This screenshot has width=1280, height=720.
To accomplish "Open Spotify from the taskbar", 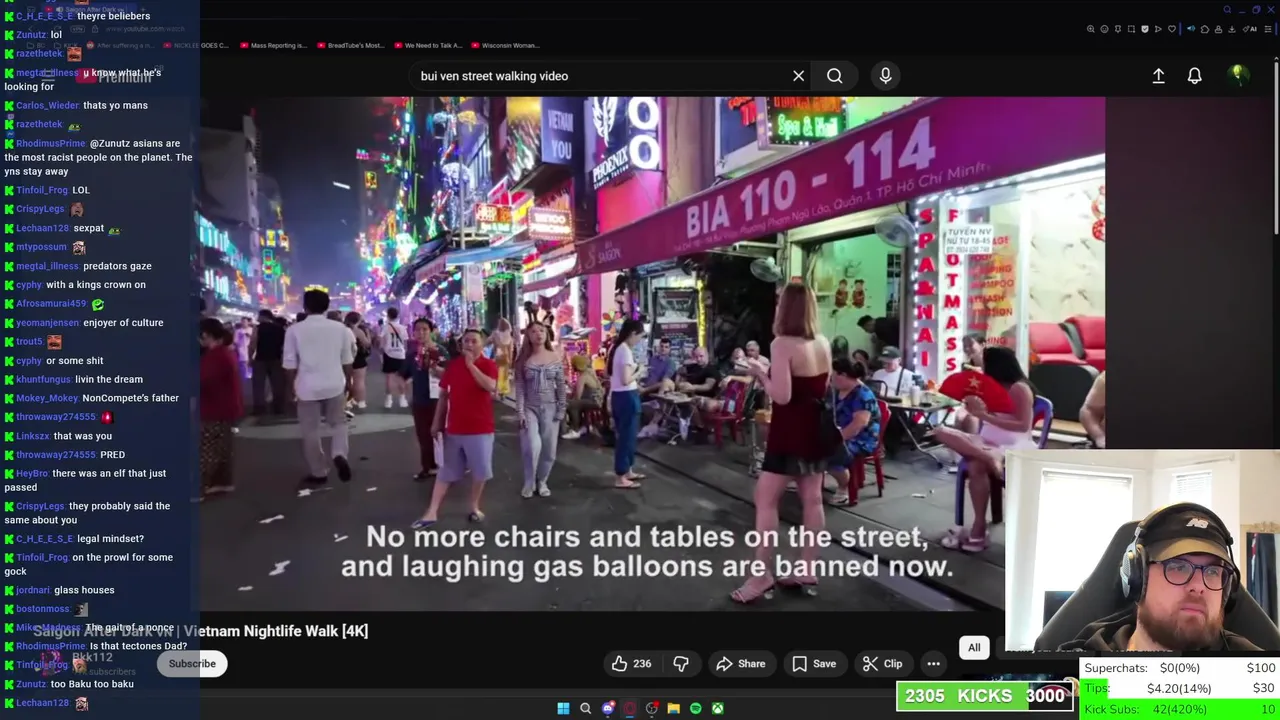I will pos(696,709).
